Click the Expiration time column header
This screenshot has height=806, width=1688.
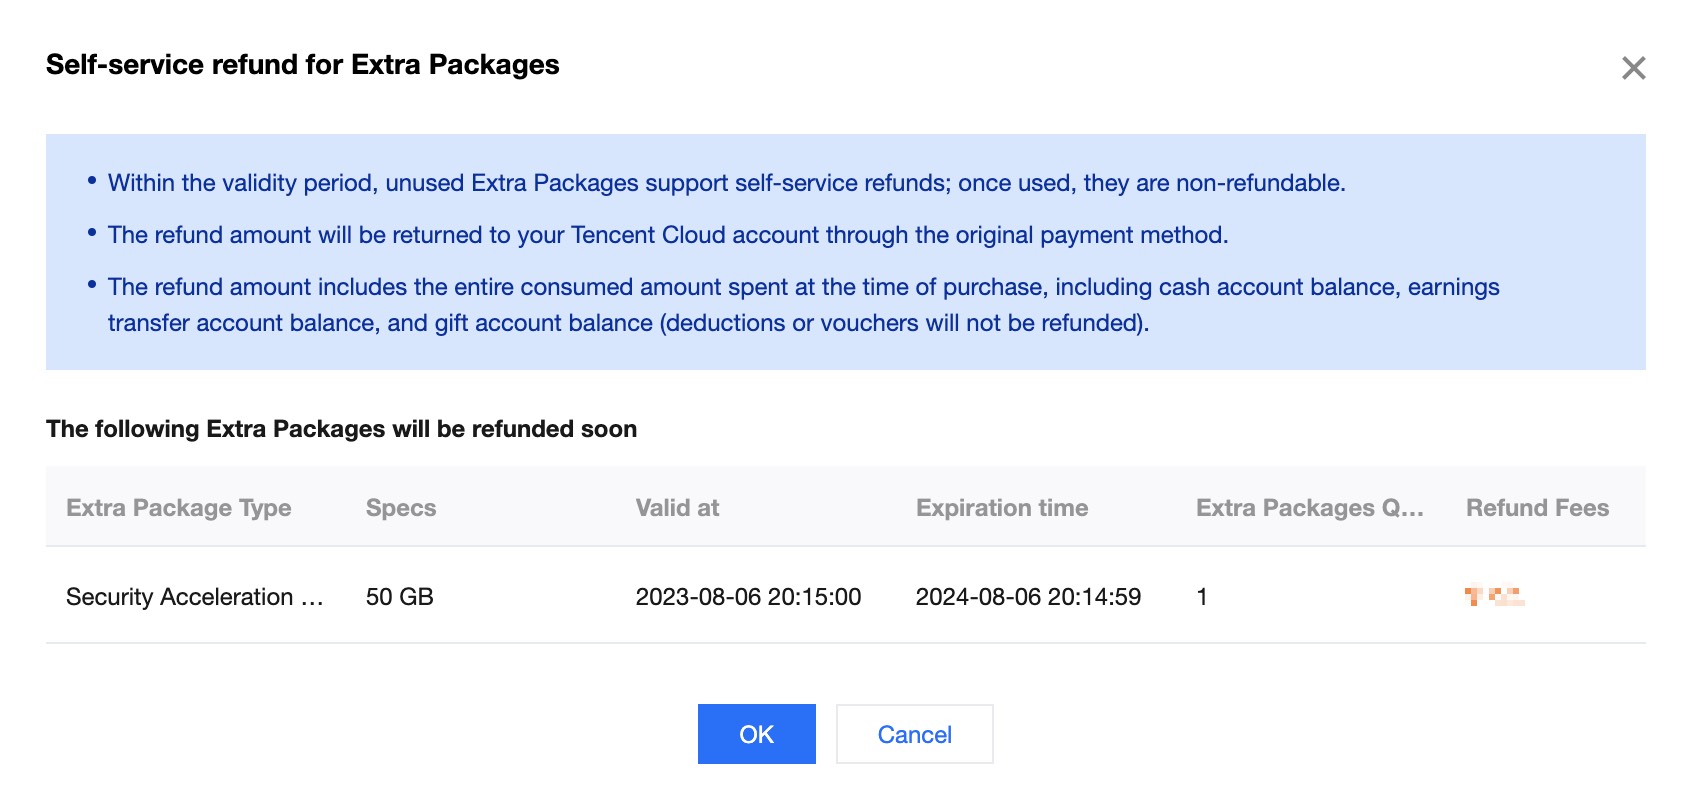(x=1001, y=508)
